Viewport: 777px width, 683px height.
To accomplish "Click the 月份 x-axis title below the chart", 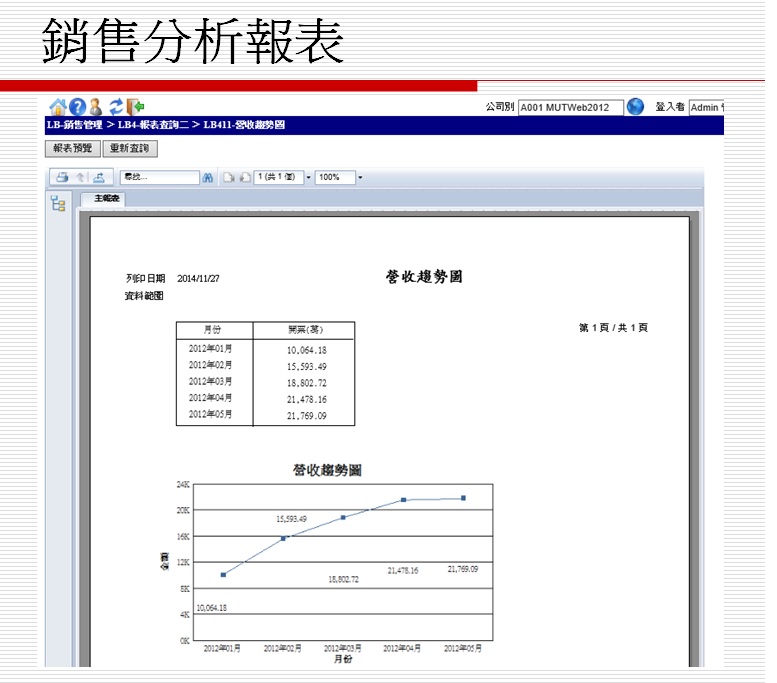I will tap(343, 659).
